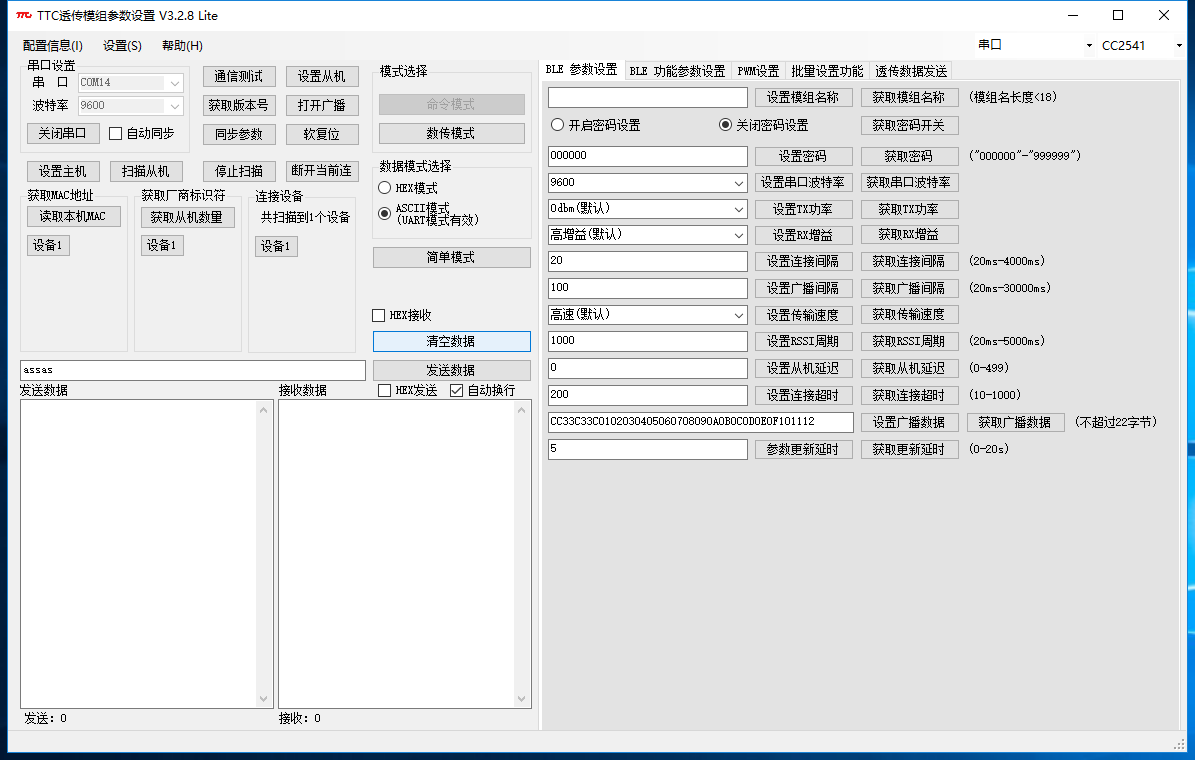Select the BLE 参数设置 tab
The height and width of the screenshot is (760, 1195).
click(581, 69)
